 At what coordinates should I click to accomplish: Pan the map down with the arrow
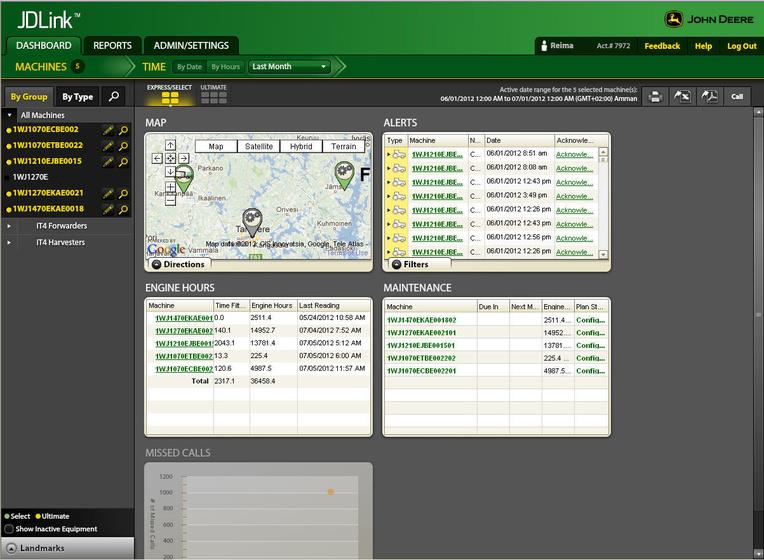(170, 172)
